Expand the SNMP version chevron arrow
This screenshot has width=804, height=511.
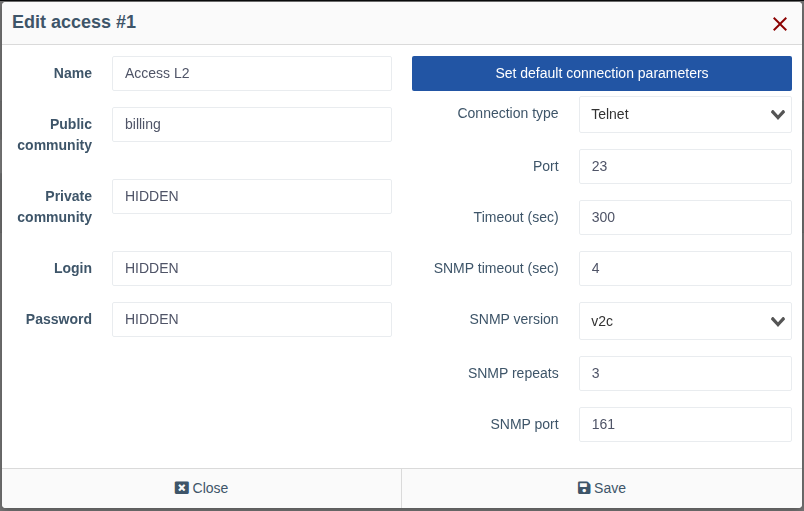pos(777,321)
